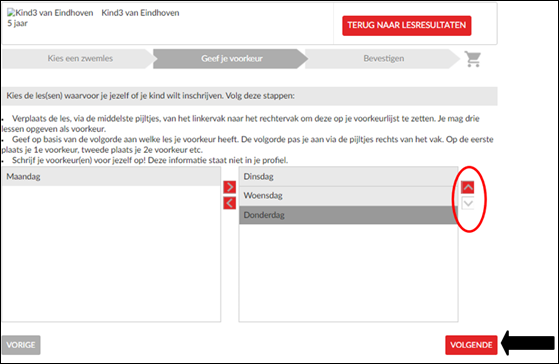The width and height of the screenshot is (559, 364).
Task: Click the Kind3 van Eindhoven name text
Action: (140, 13)
